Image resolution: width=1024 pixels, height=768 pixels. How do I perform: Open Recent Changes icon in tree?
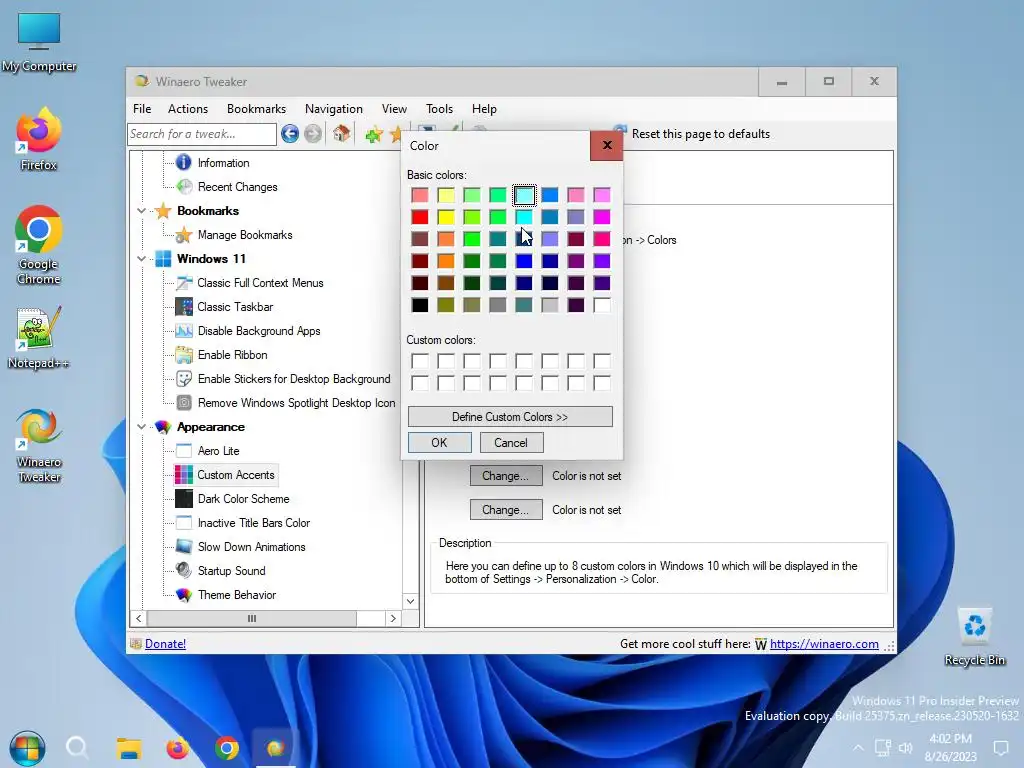click(184, 187)
